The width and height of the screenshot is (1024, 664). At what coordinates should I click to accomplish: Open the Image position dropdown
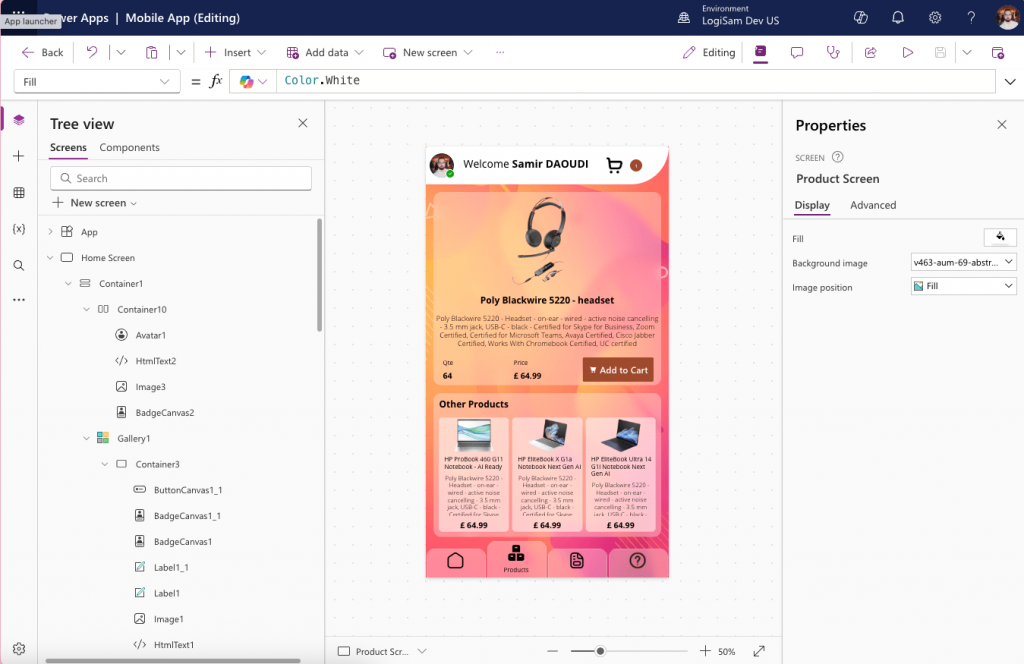(x=963, y=286)
